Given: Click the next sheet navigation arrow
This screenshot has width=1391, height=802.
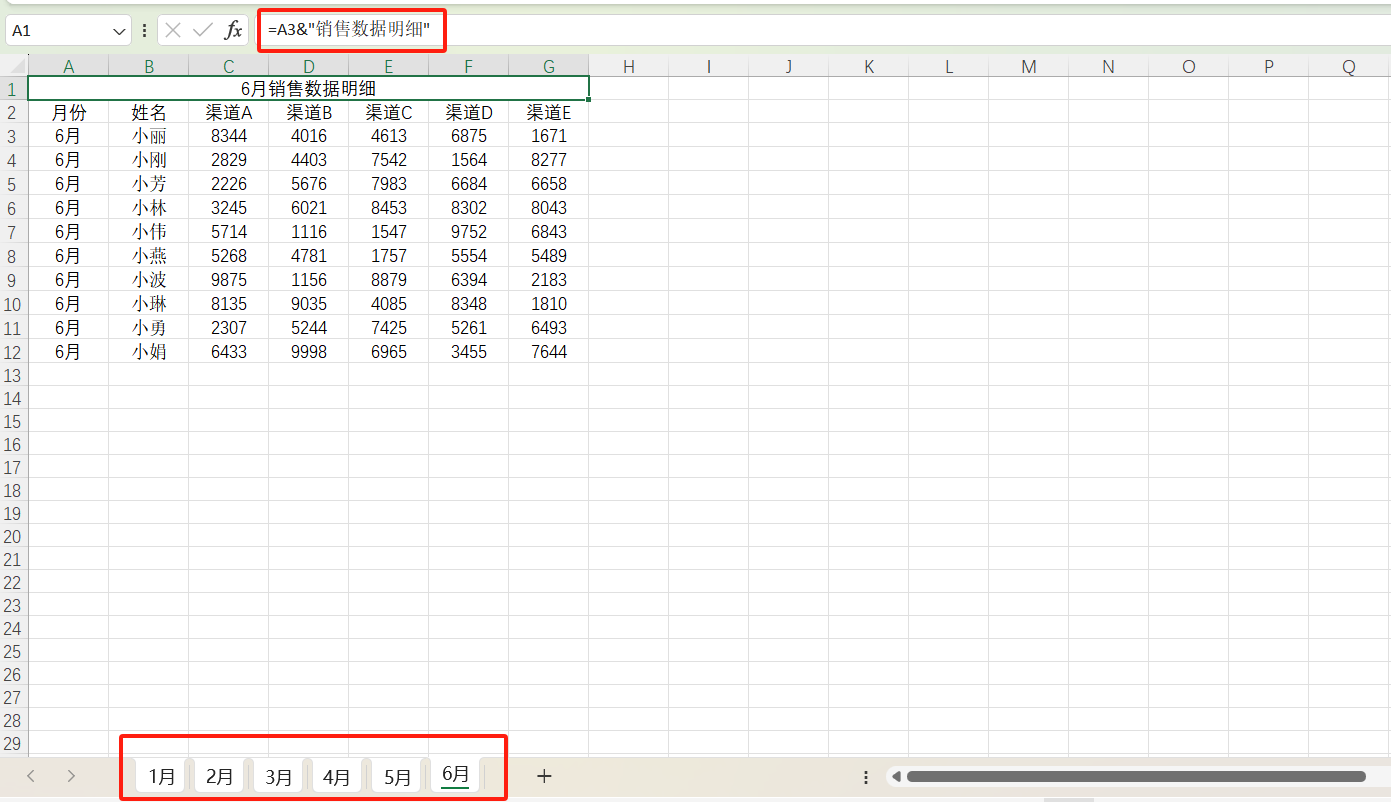Looking at the screenshot, I should [x=71, y=776].
